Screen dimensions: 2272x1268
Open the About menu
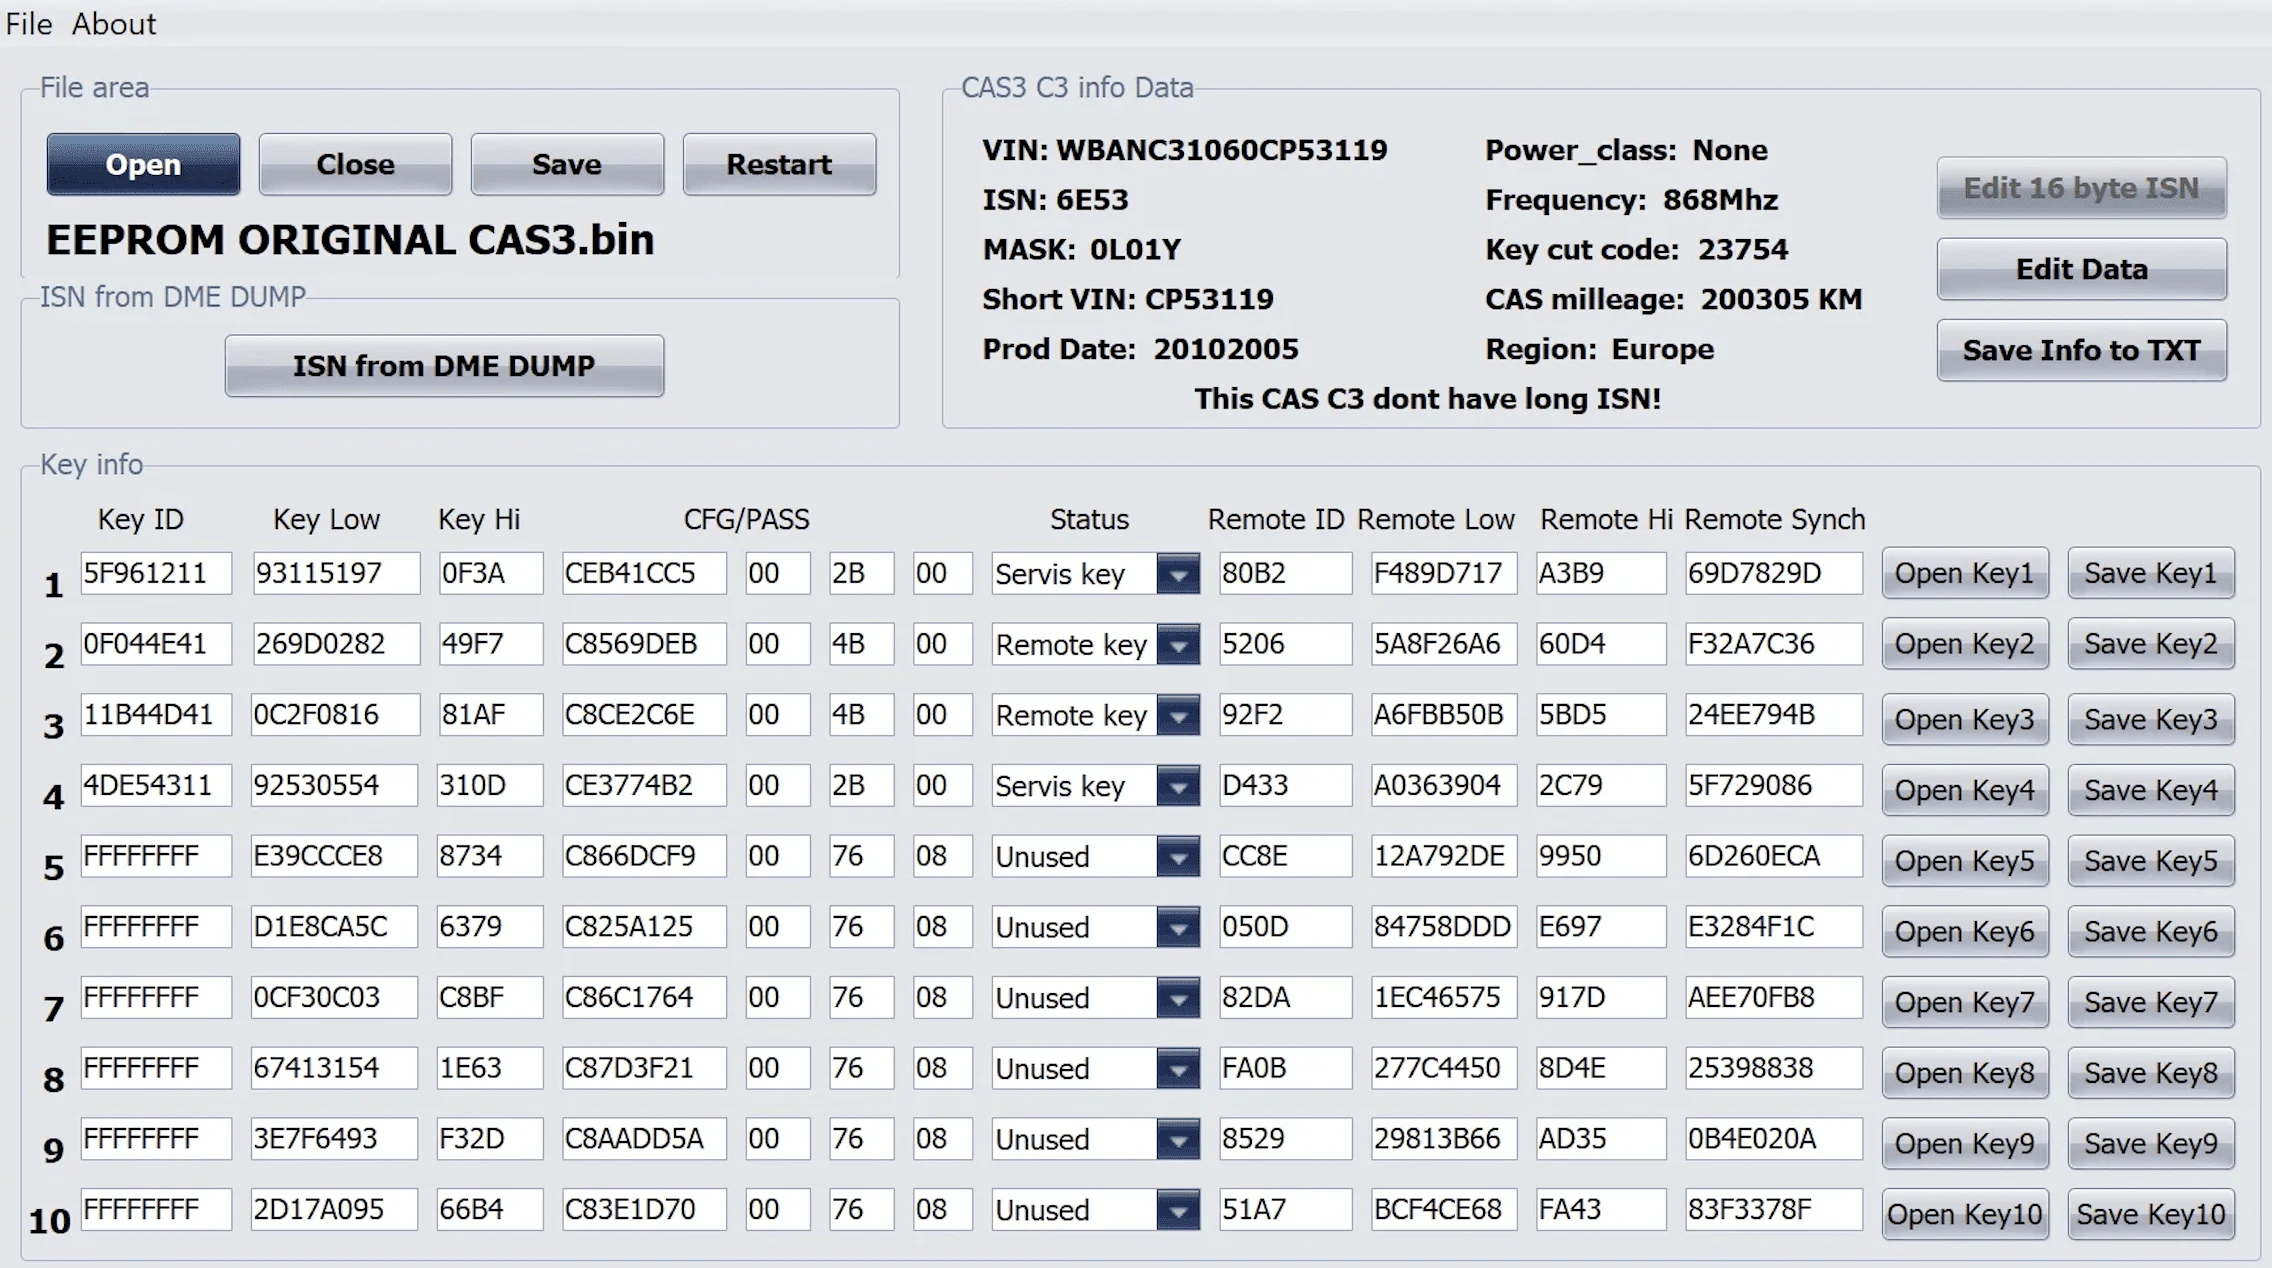pos(114,24)
